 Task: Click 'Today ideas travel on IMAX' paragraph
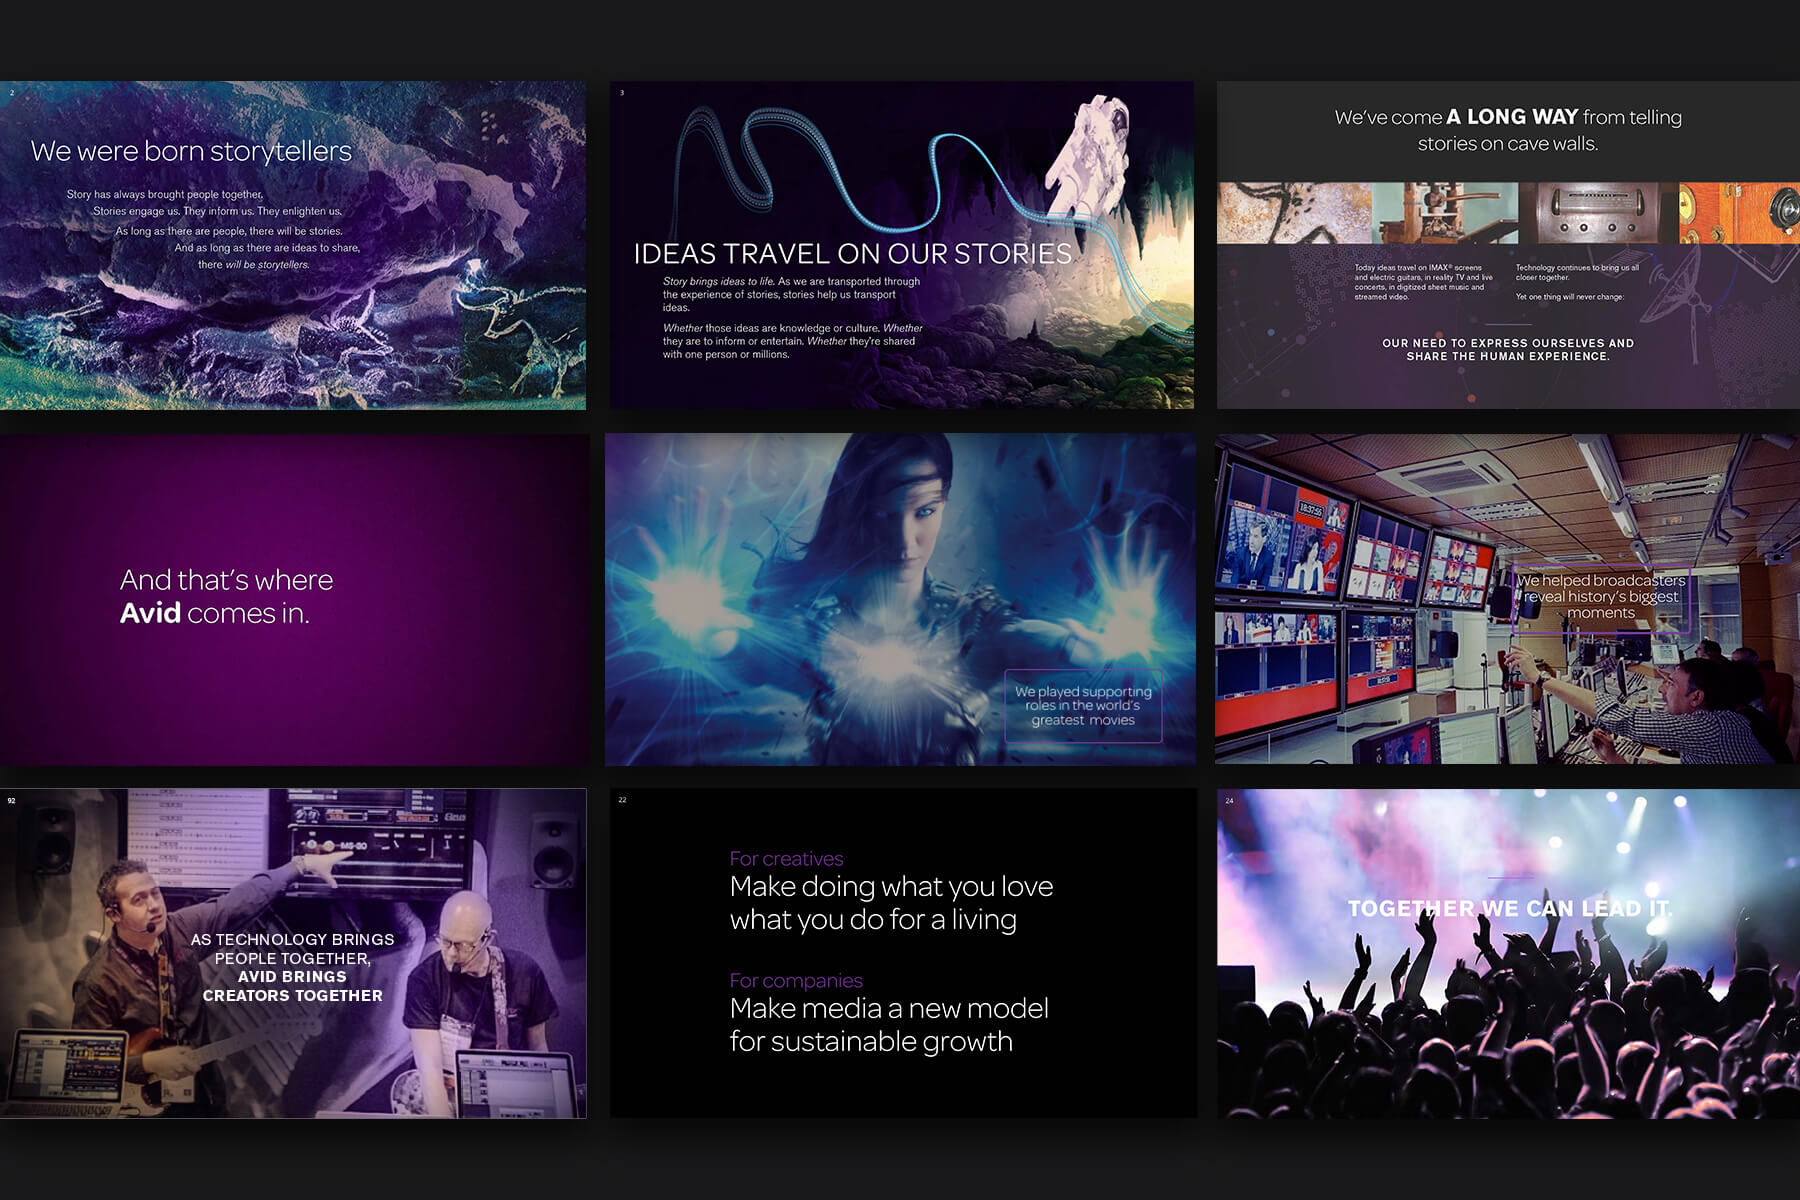click(1424, 282)
